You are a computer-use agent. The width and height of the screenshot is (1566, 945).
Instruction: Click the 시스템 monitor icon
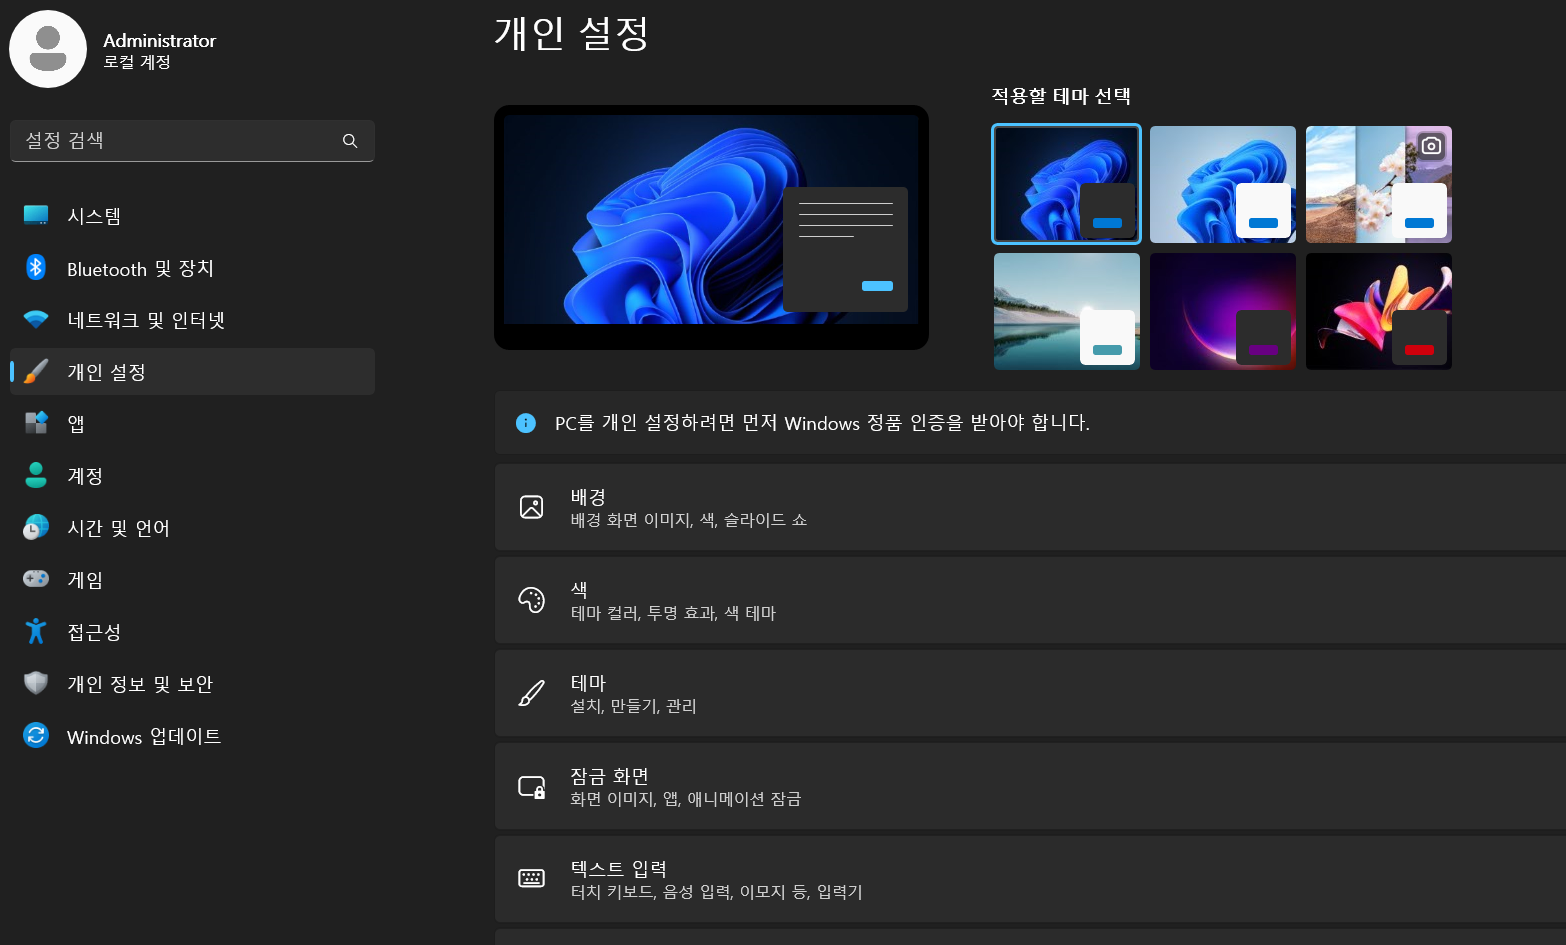[x=36, y=215]
